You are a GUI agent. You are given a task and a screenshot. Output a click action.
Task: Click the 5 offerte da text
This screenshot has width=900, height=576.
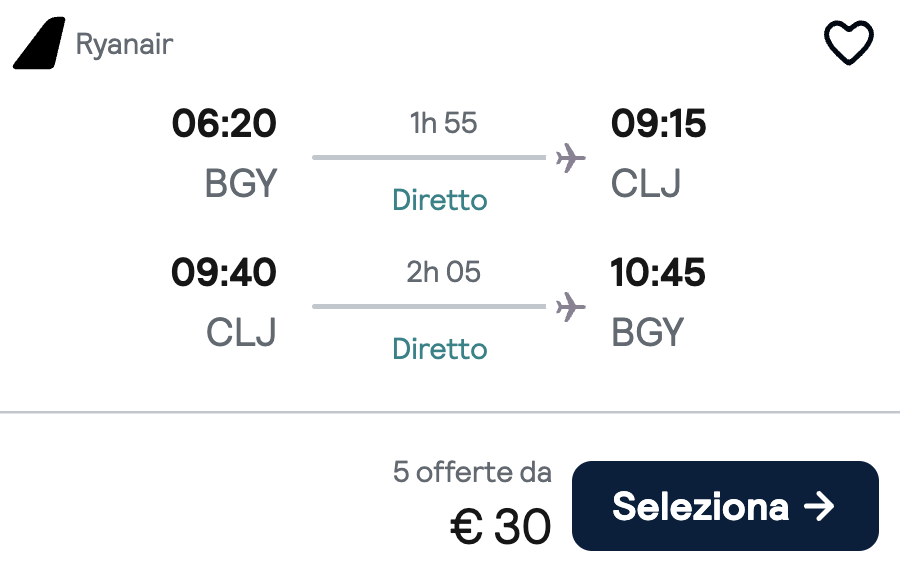pos(472,472)
